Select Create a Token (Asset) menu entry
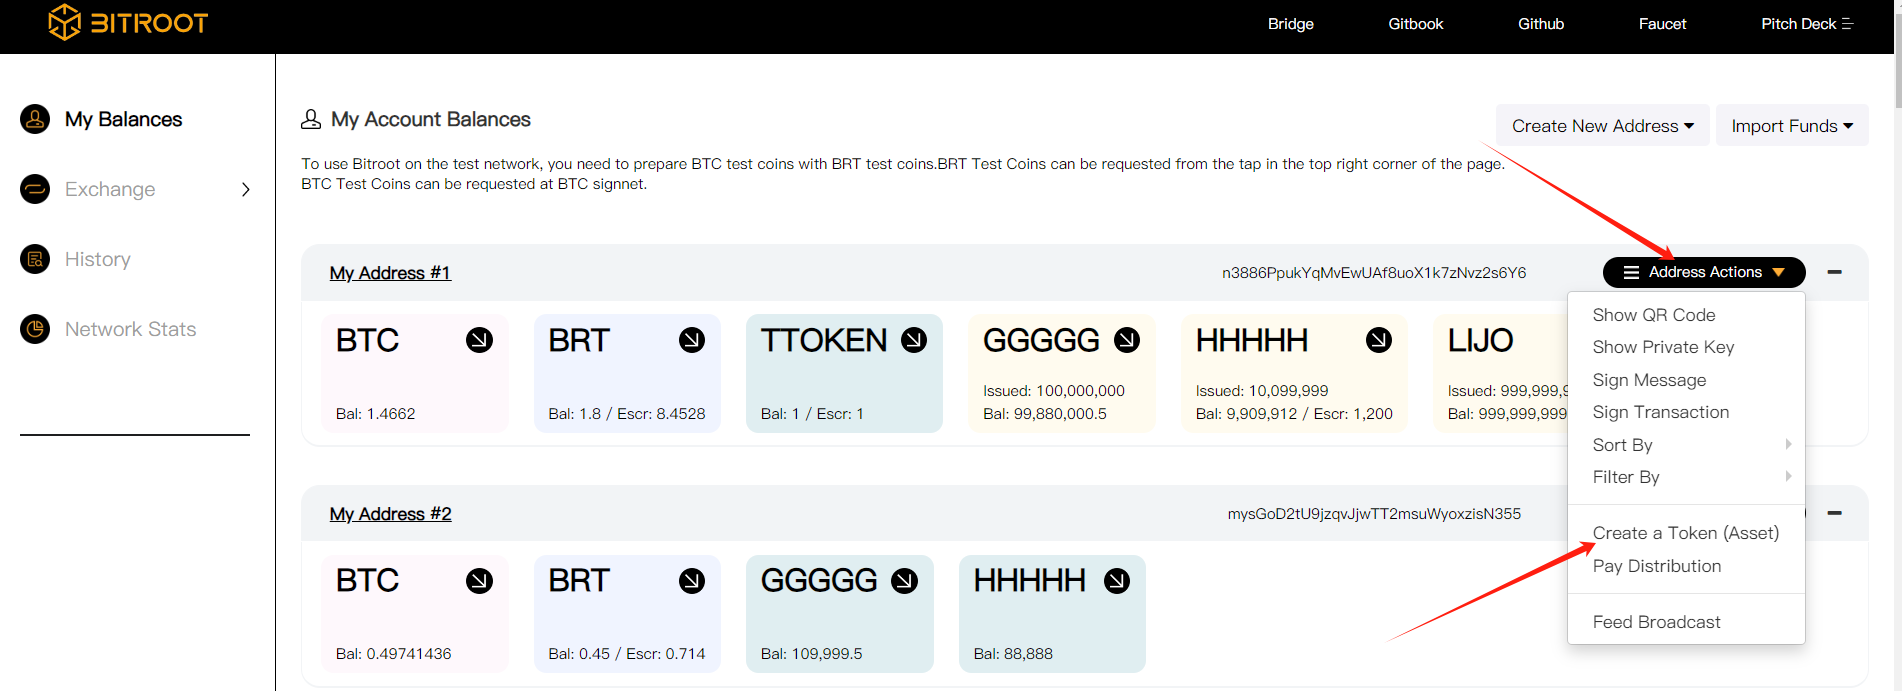This screenshot has width=1902, height=691. coord(1685,533)
